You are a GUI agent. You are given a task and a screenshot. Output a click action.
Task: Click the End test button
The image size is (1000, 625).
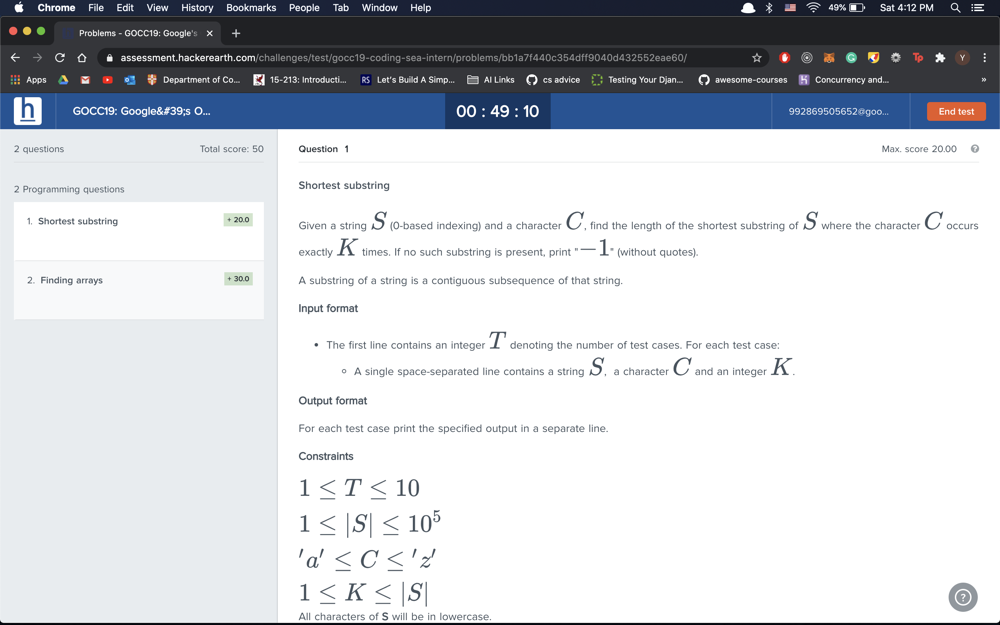(x=955, y=111)
